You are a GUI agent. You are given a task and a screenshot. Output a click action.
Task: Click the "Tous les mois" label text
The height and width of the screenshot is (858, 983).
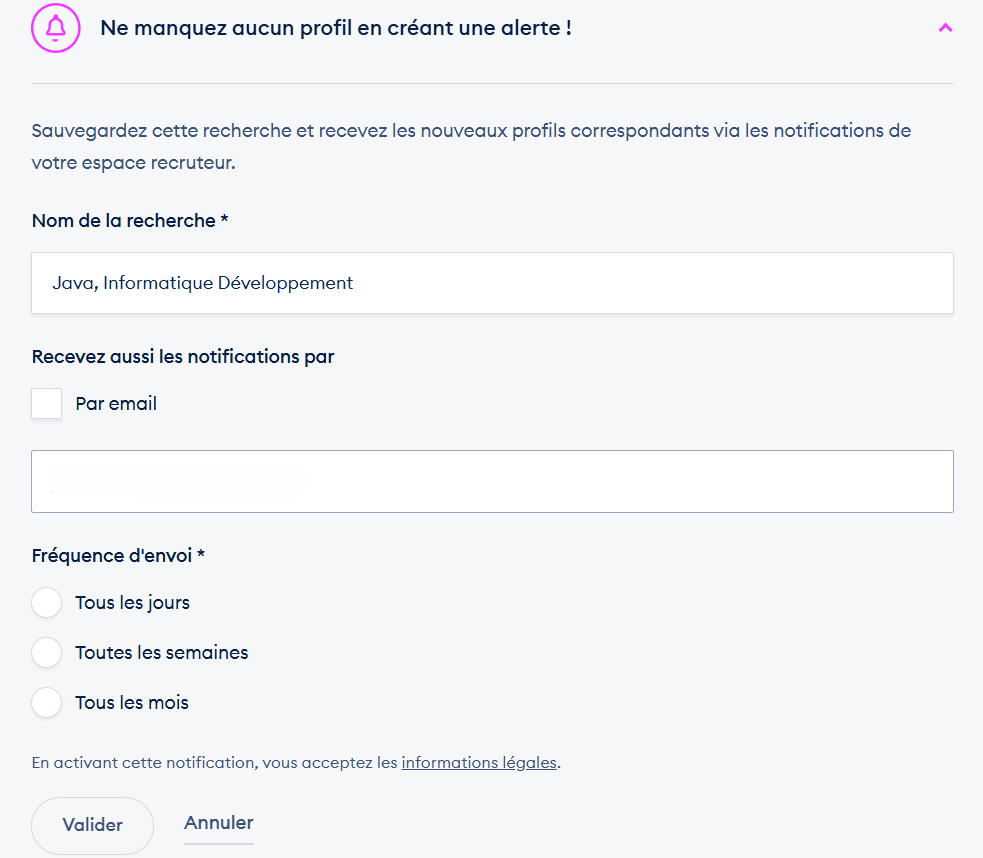coord(131,703)
